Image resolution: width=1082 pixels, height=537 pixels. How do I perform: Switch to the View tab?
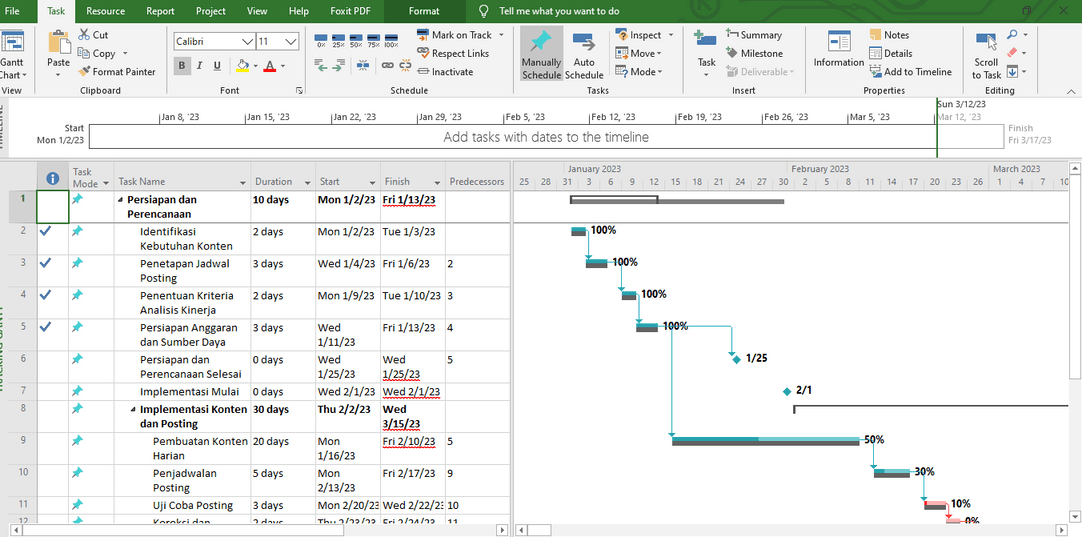pyautogui.click(x=257, y=11)
